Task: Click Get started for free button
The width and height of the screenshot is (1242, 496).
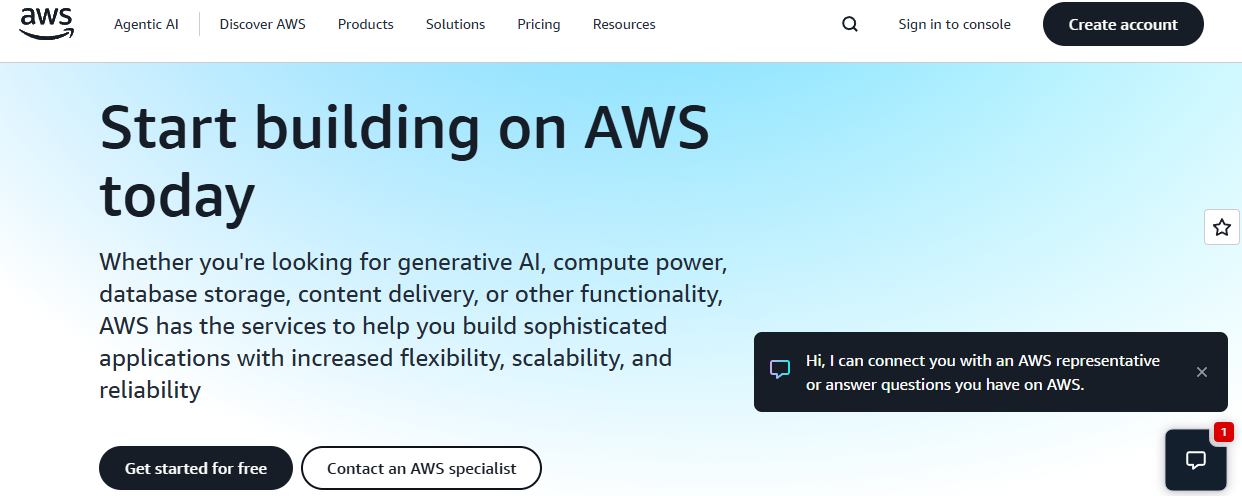Action: coord(196,468)
